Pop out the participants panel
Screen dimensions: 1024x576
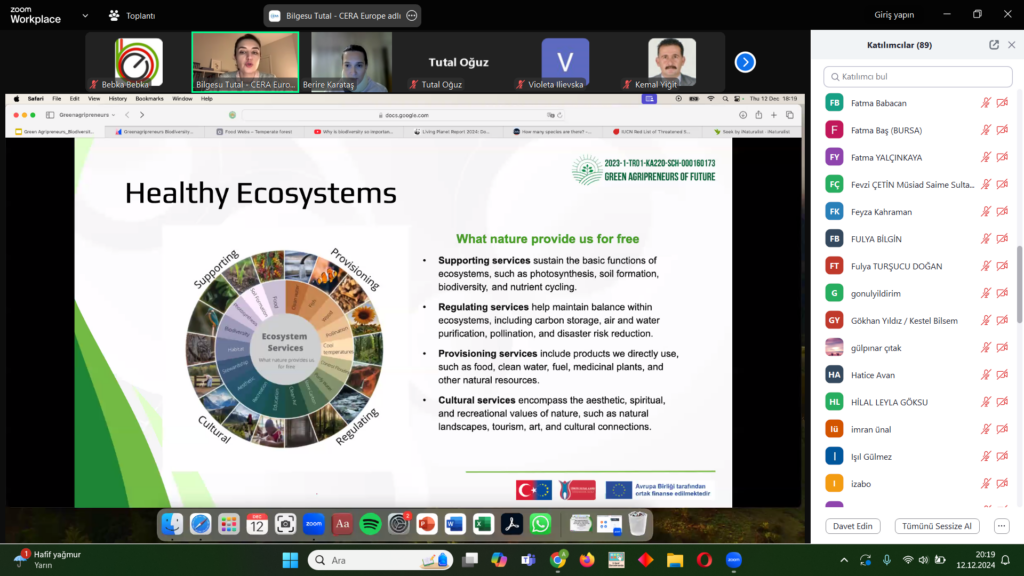(x=994, y=45)
